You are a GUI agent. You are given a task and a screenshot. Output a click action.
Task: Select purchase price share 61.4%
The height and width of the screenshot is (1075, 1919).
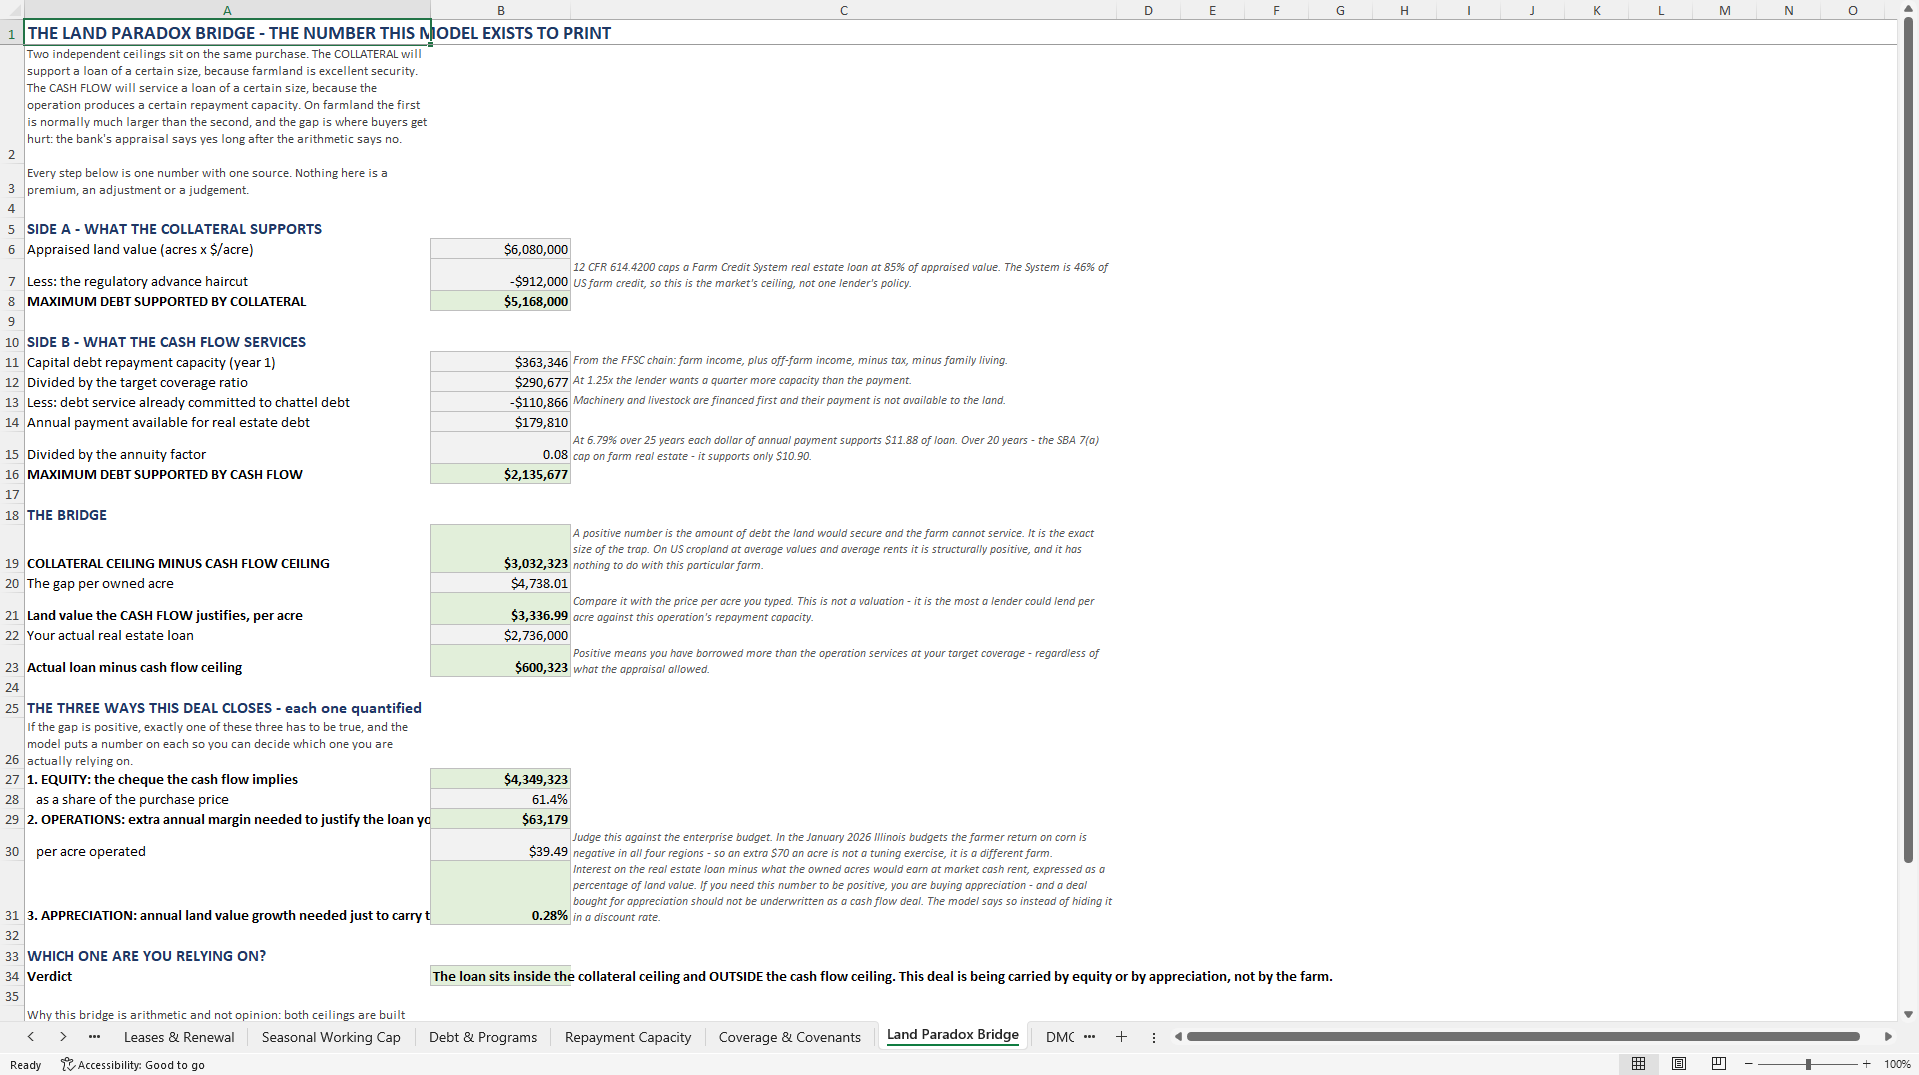(501, 799)
